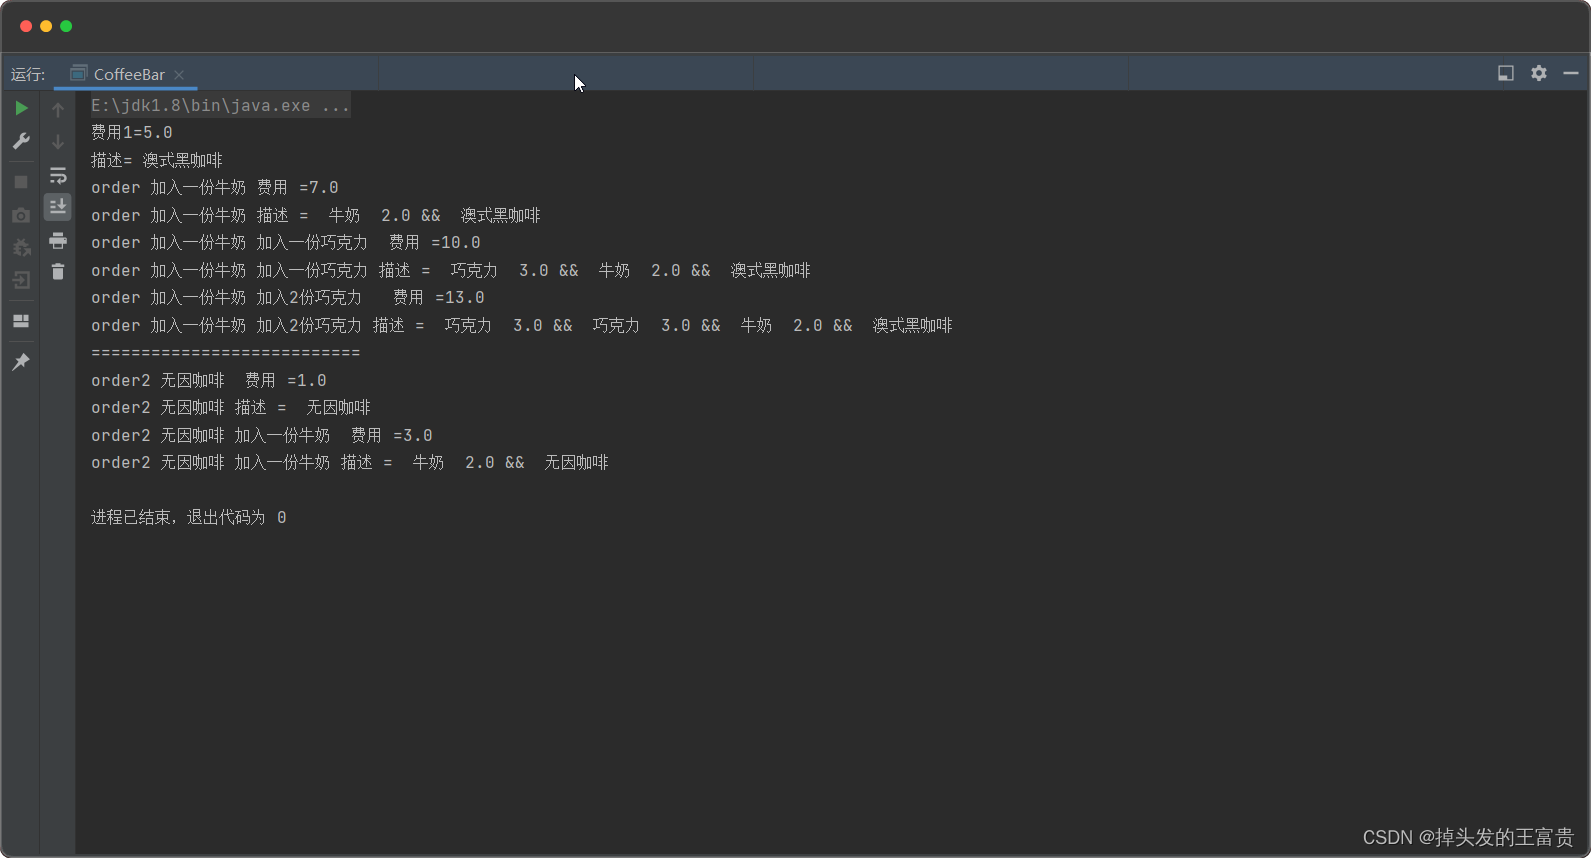Open the gear settings for Run panel

click(1539, 73)
